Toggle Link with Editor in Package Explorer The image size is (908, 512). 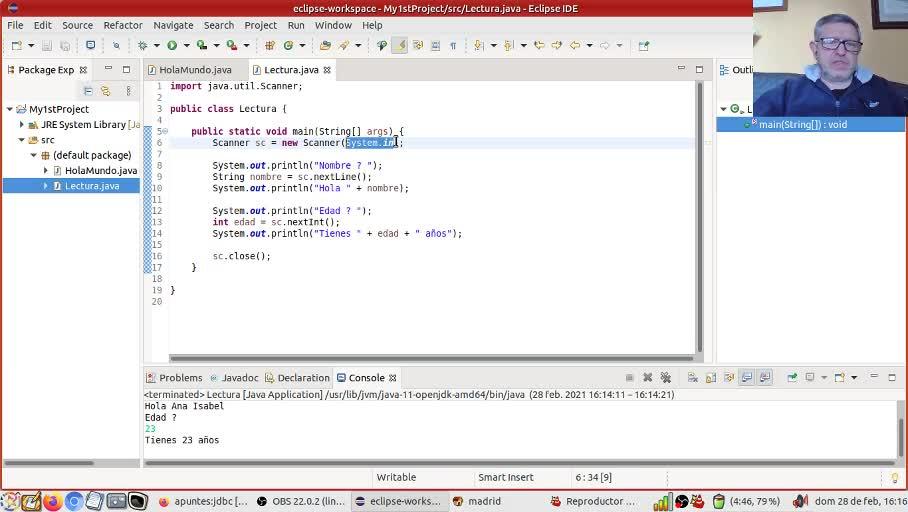(x=105, y=91)
